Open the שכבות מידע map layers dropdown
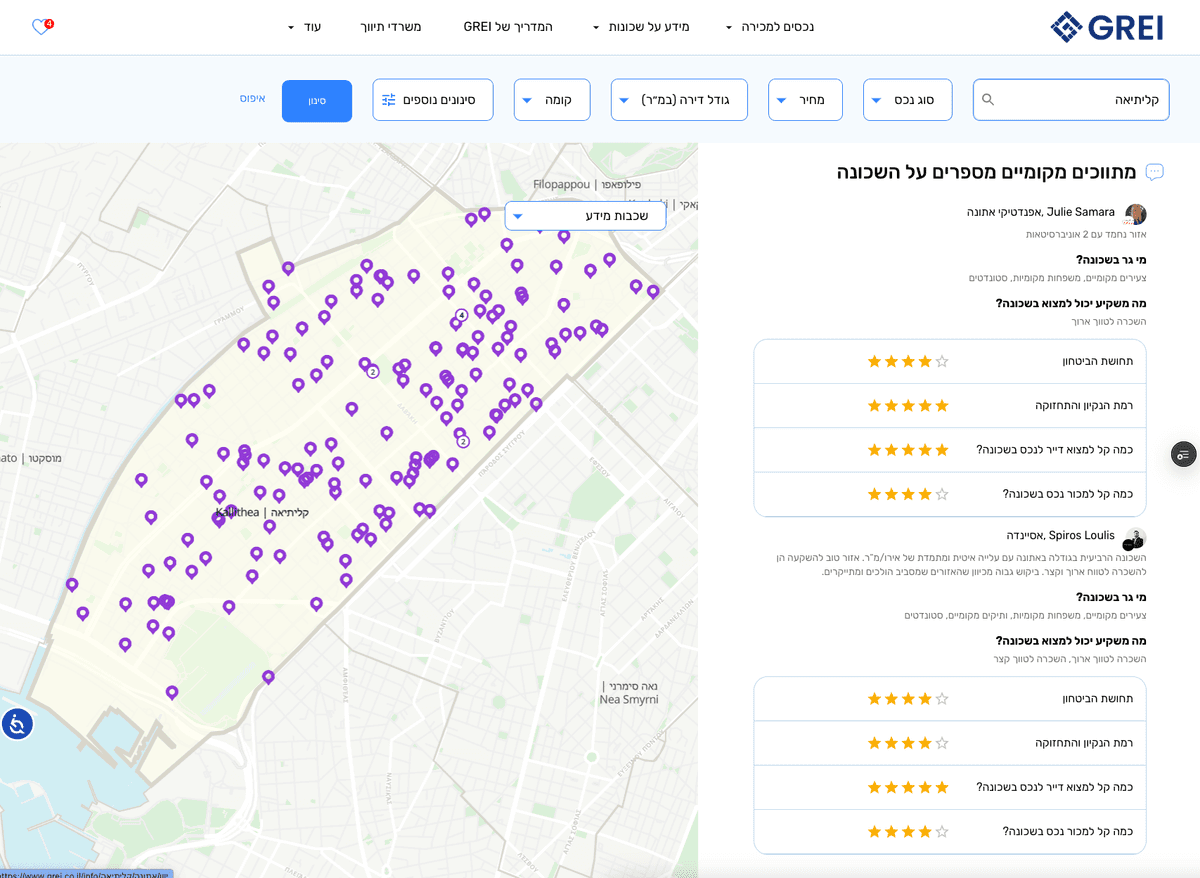The height and width of the screenshot is (878, 1200). [585, 216]
